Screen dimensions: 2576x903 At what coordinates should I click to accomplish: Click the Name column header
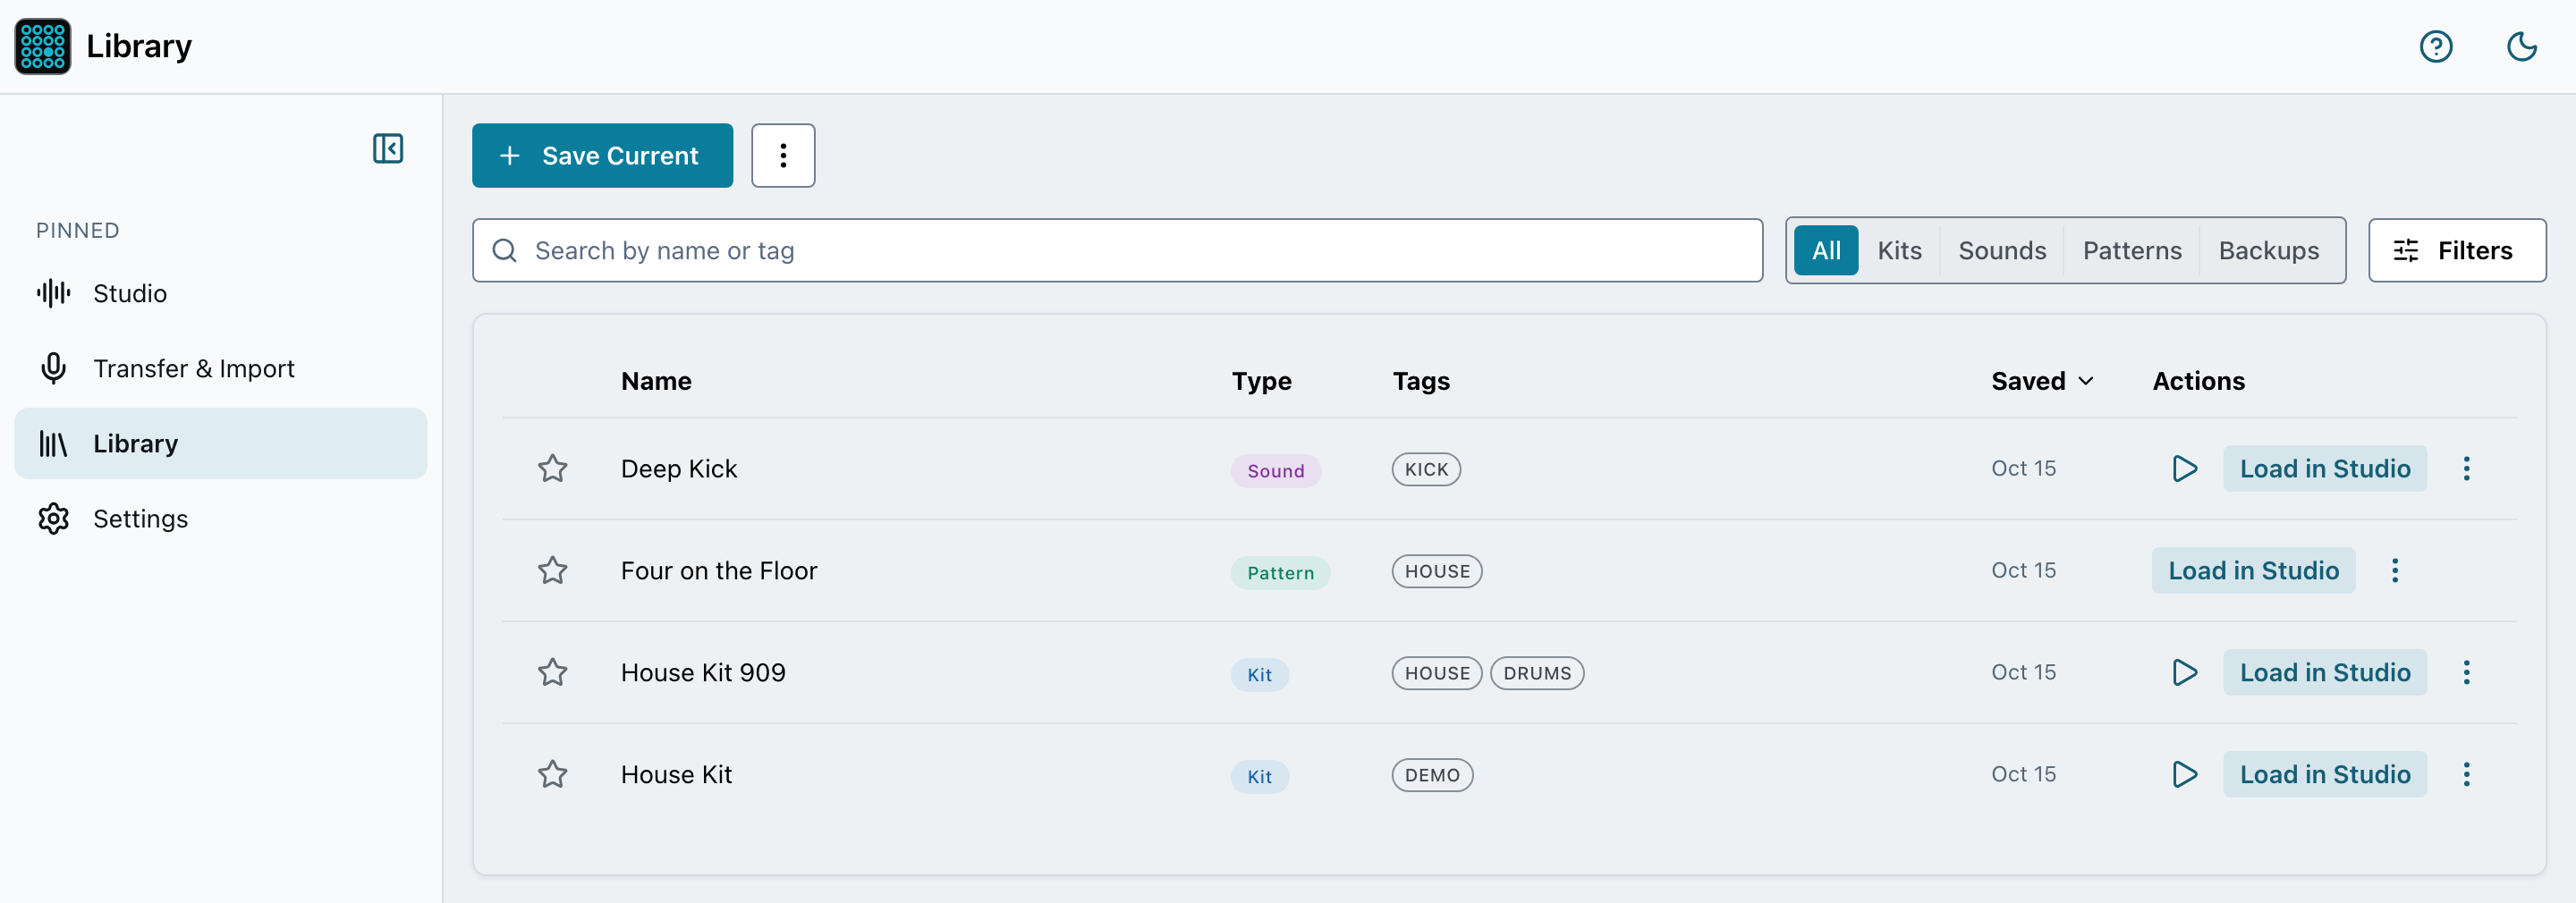point(656,381)
